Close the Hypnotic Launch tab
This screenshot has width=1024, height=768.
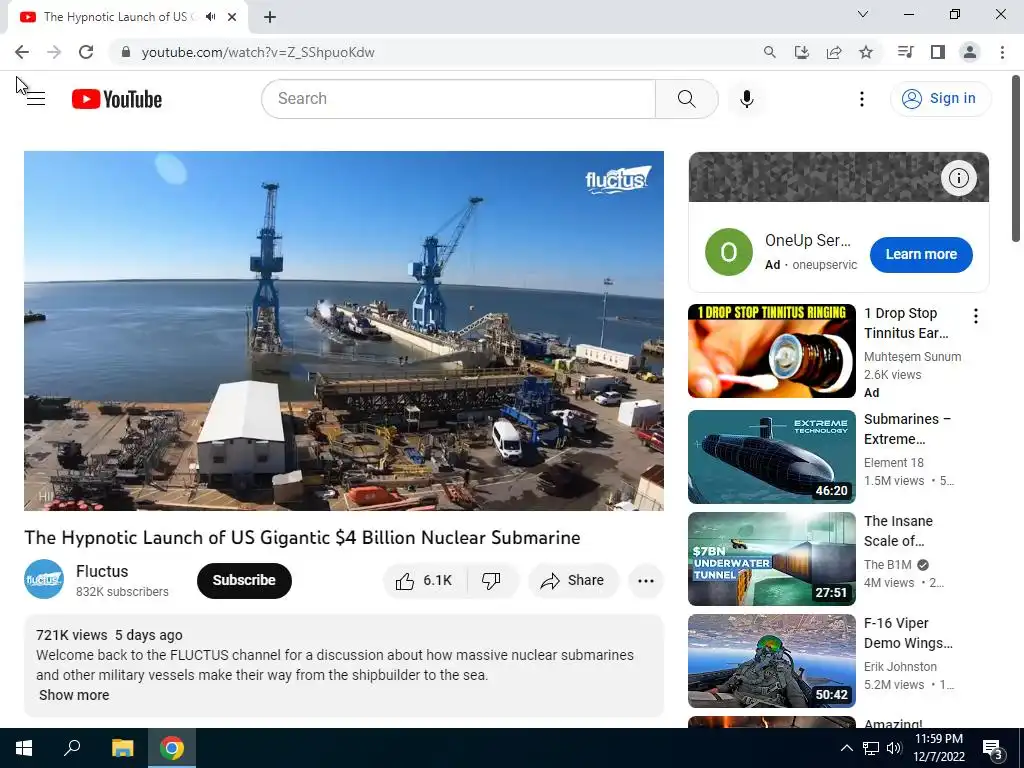point(232,17)
